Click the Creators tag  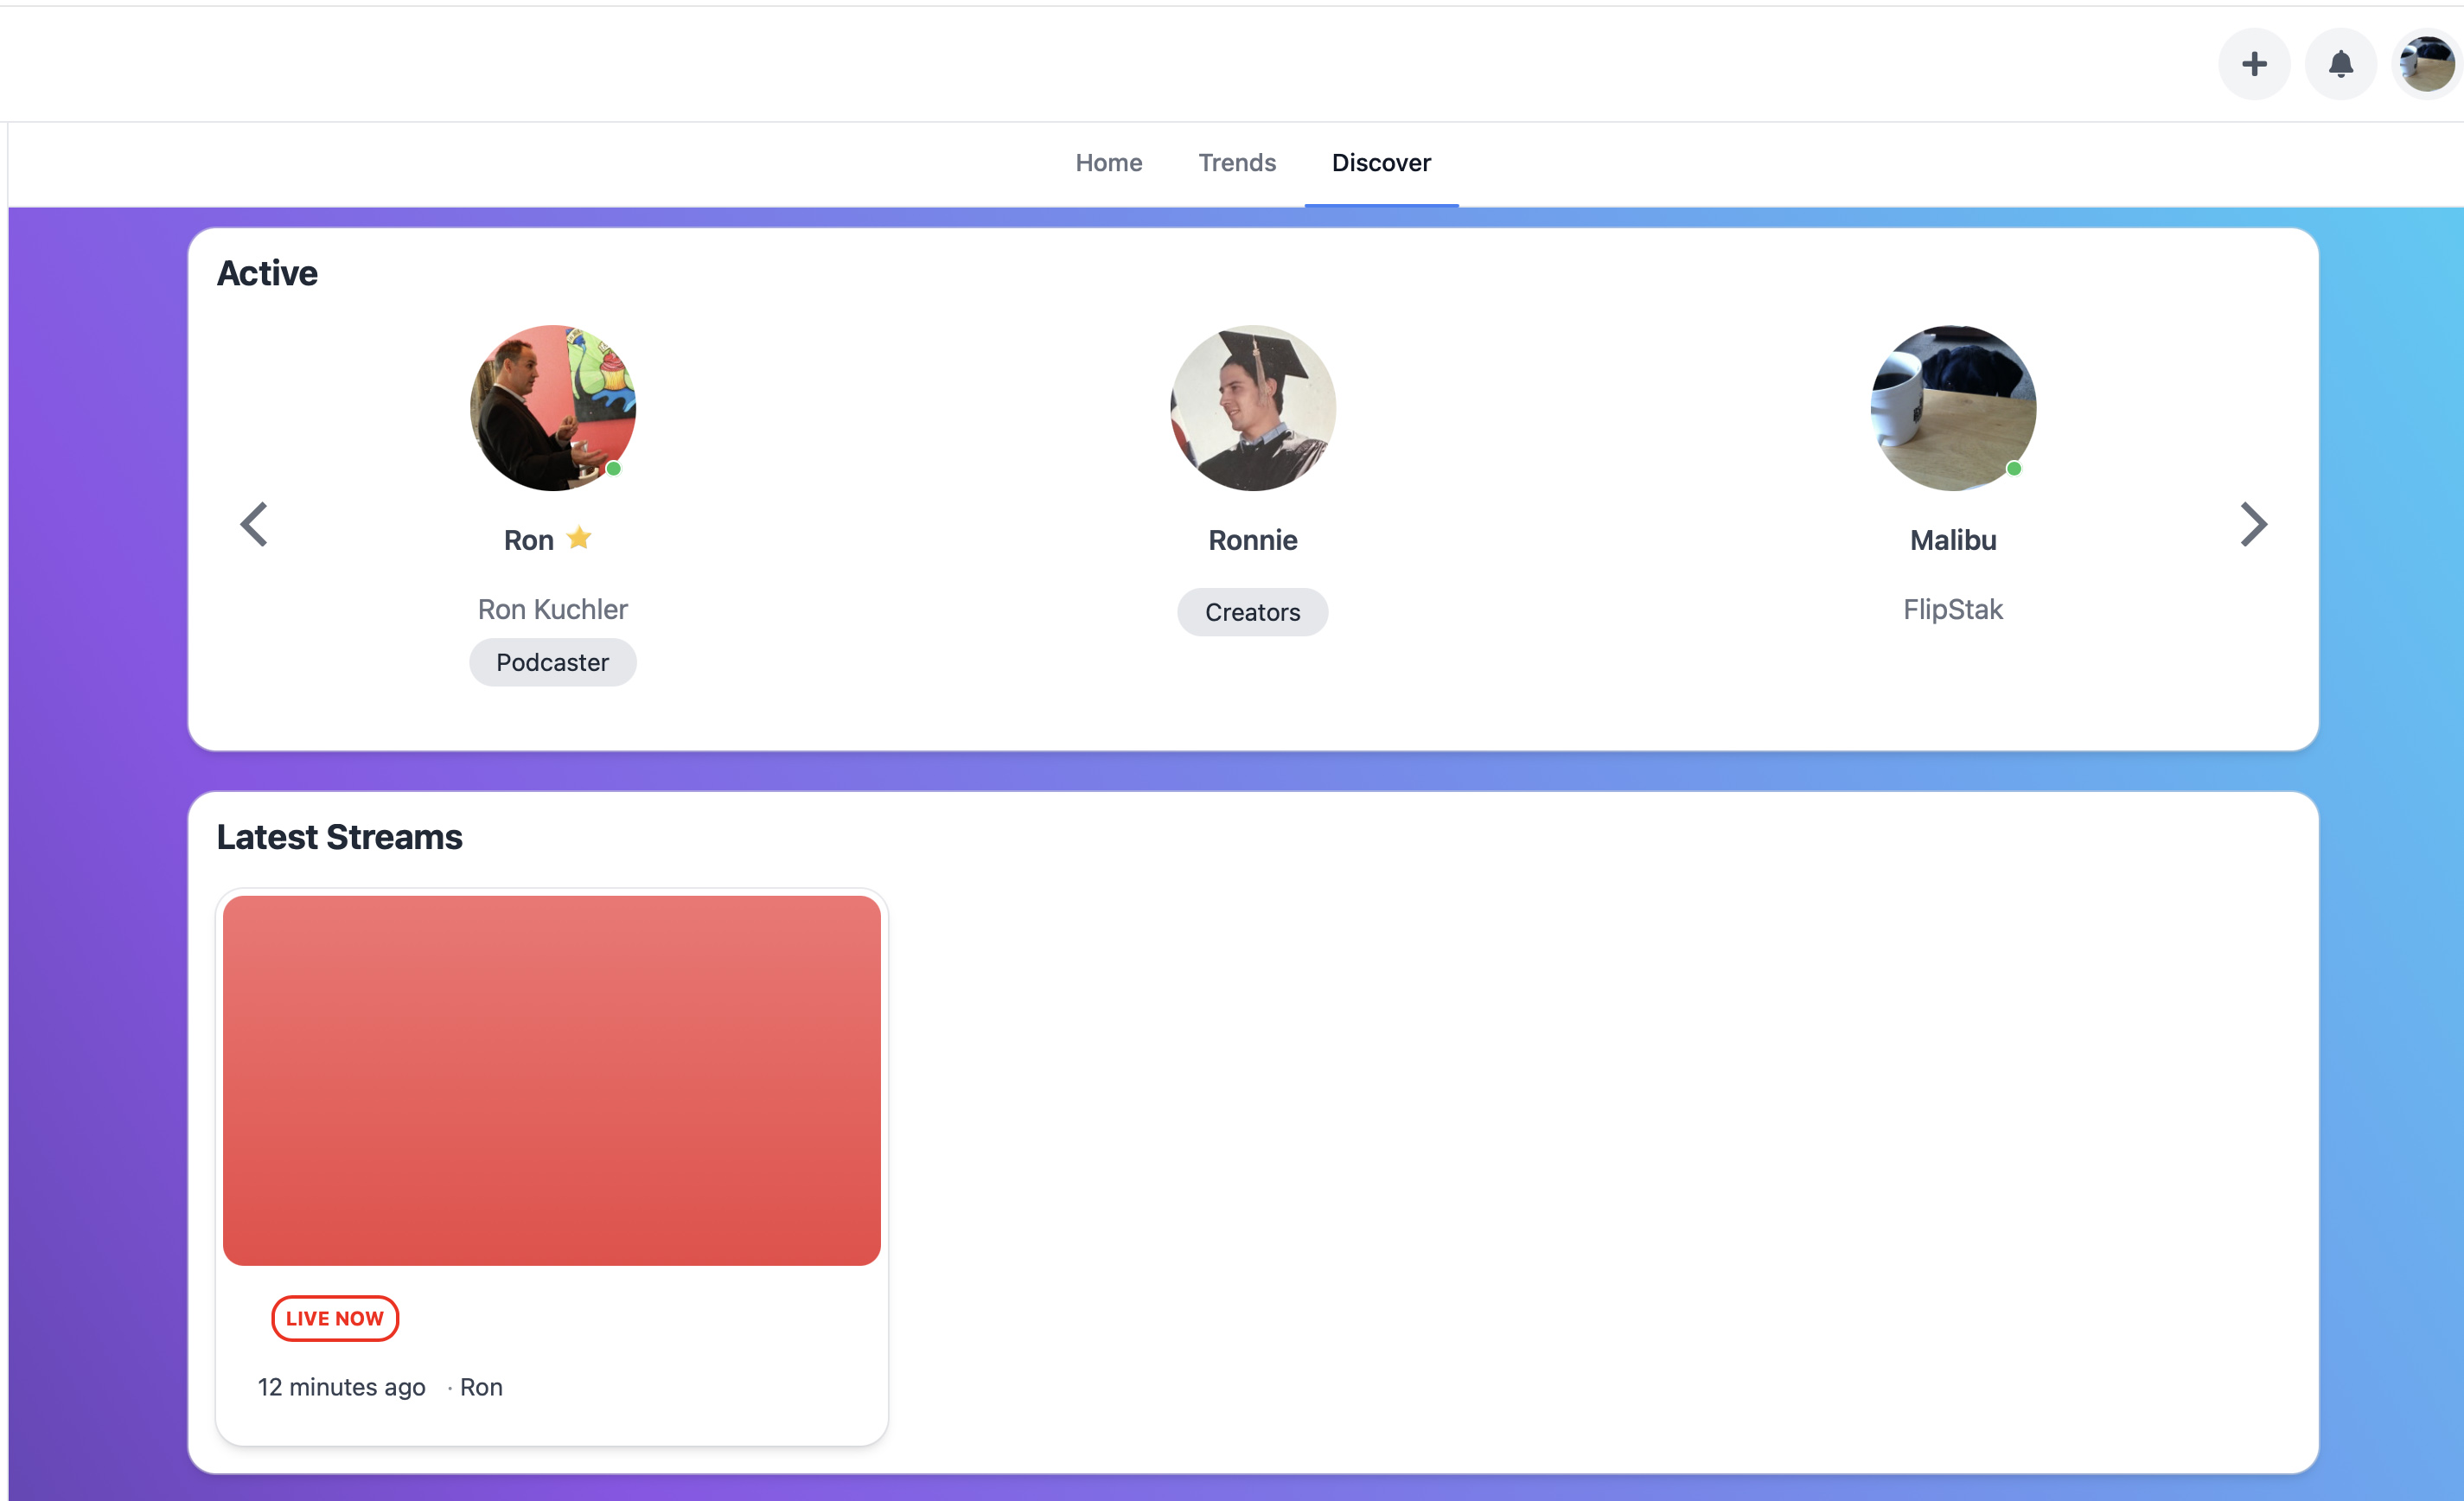click(x=1252, y=612)
